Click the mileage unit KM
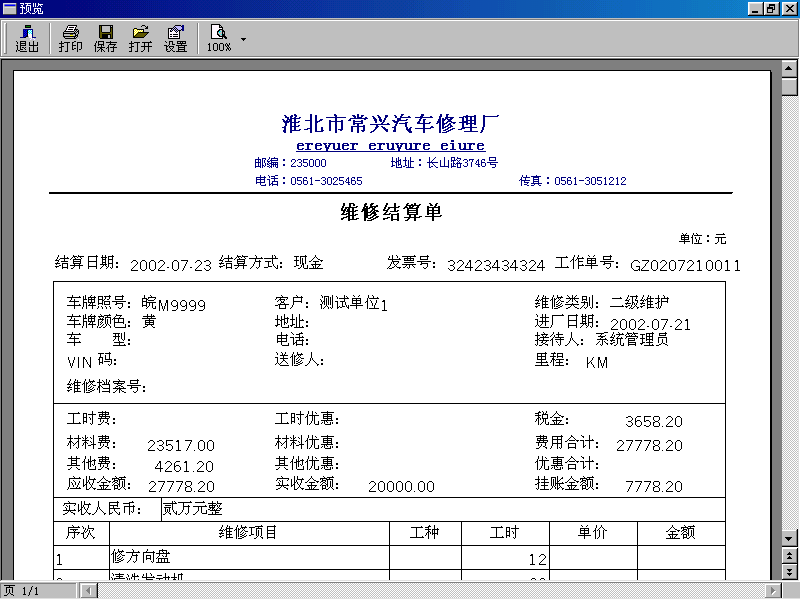Screen dimensions: 800x600 coord(597,363)
